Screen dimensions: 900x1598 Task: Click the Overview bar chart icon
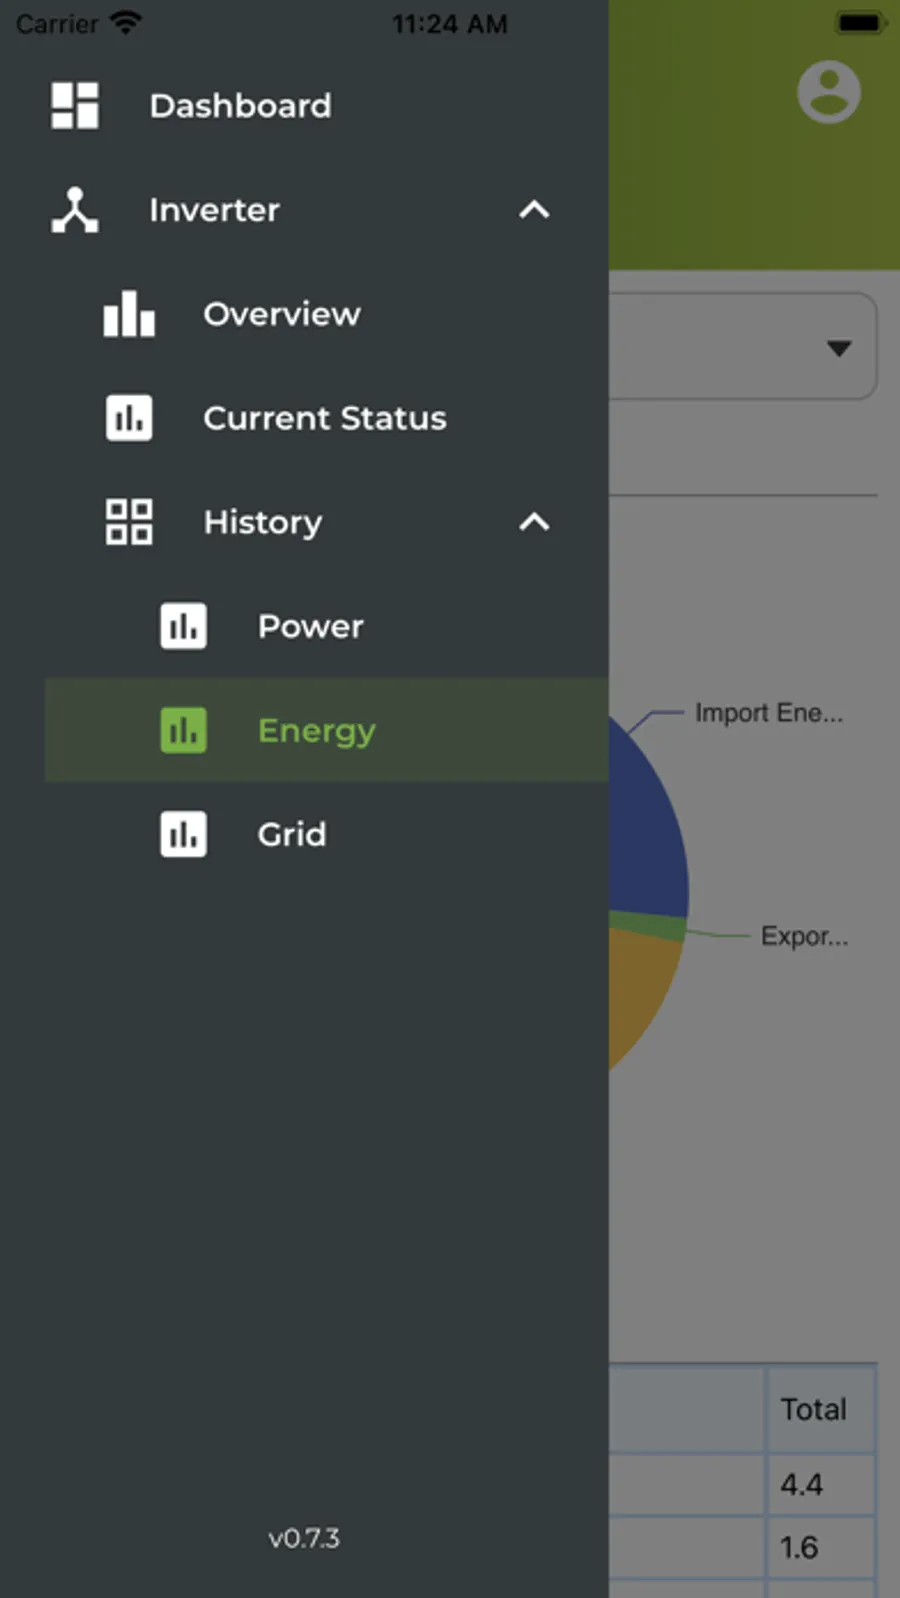click(129, 314)
